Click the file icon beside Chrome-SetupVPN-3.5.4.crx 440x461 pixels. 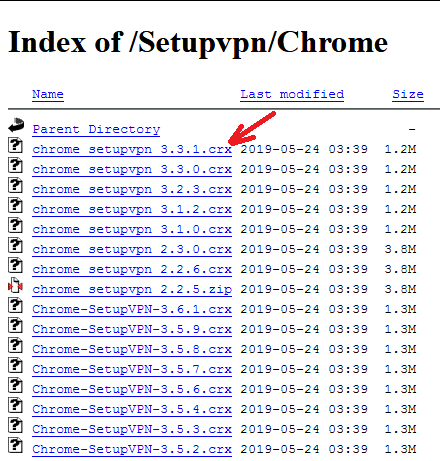click(x=15, y=406)
